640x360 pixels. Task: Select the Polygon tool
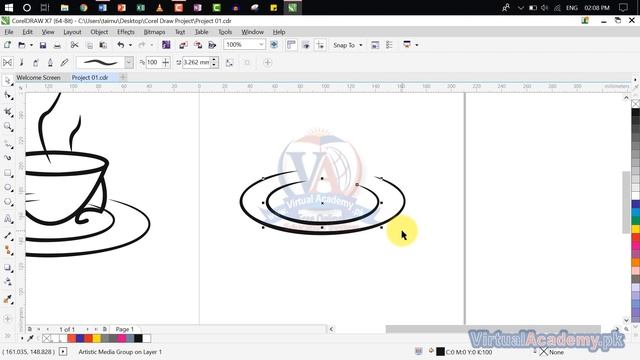(x=7, y=202)
